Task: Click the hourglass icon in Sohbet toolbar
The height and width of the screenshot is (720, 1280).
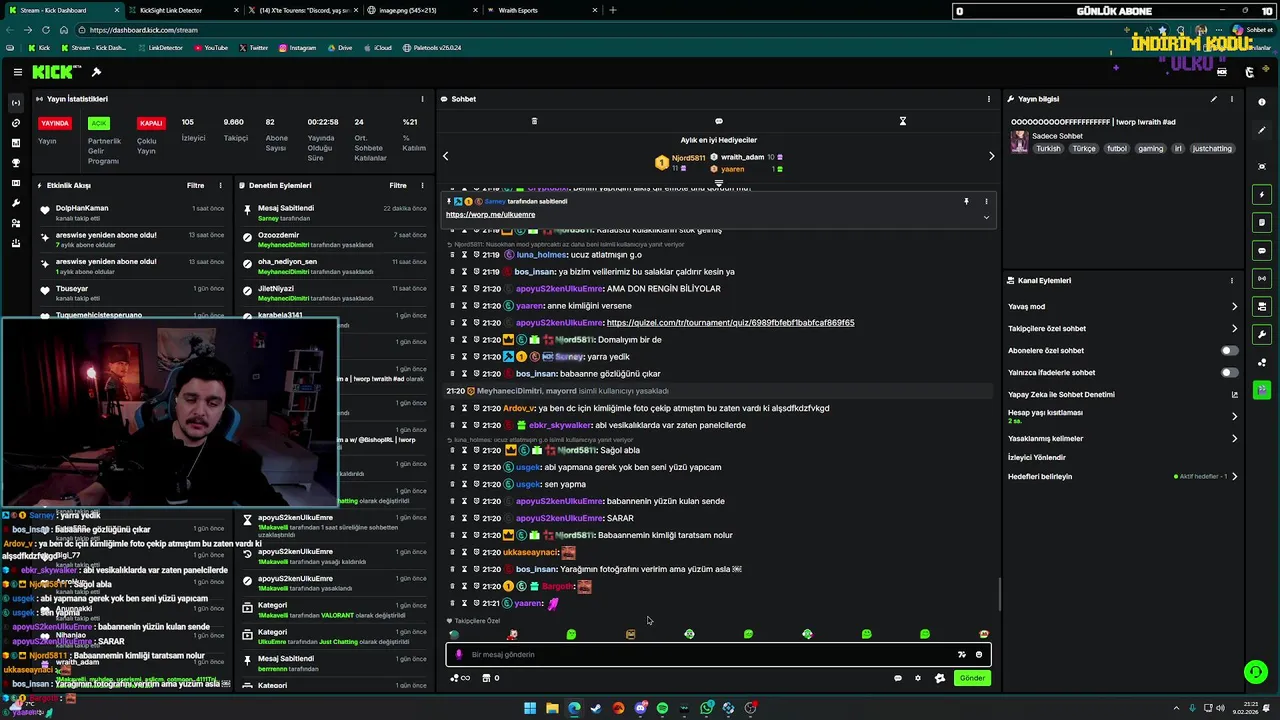Action: click(x=902, y=121)
